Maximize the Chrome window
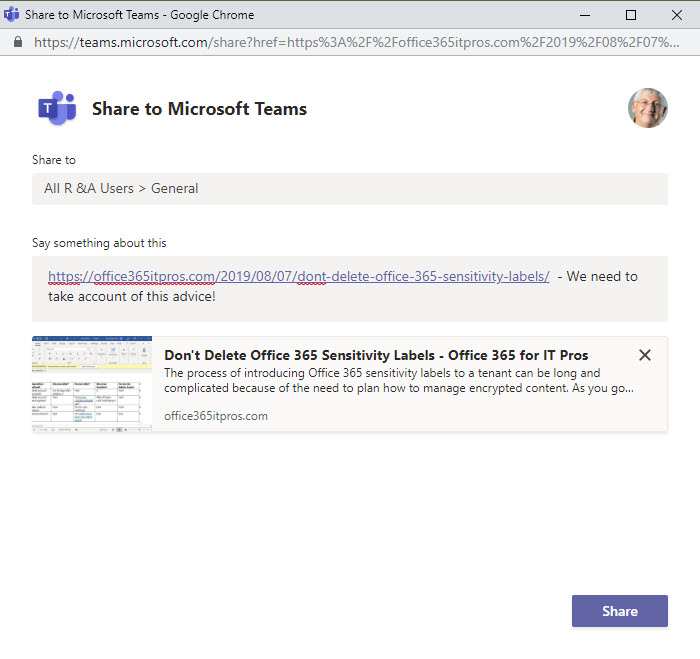This screenshot has width=700, height=659. pos(631,15)
